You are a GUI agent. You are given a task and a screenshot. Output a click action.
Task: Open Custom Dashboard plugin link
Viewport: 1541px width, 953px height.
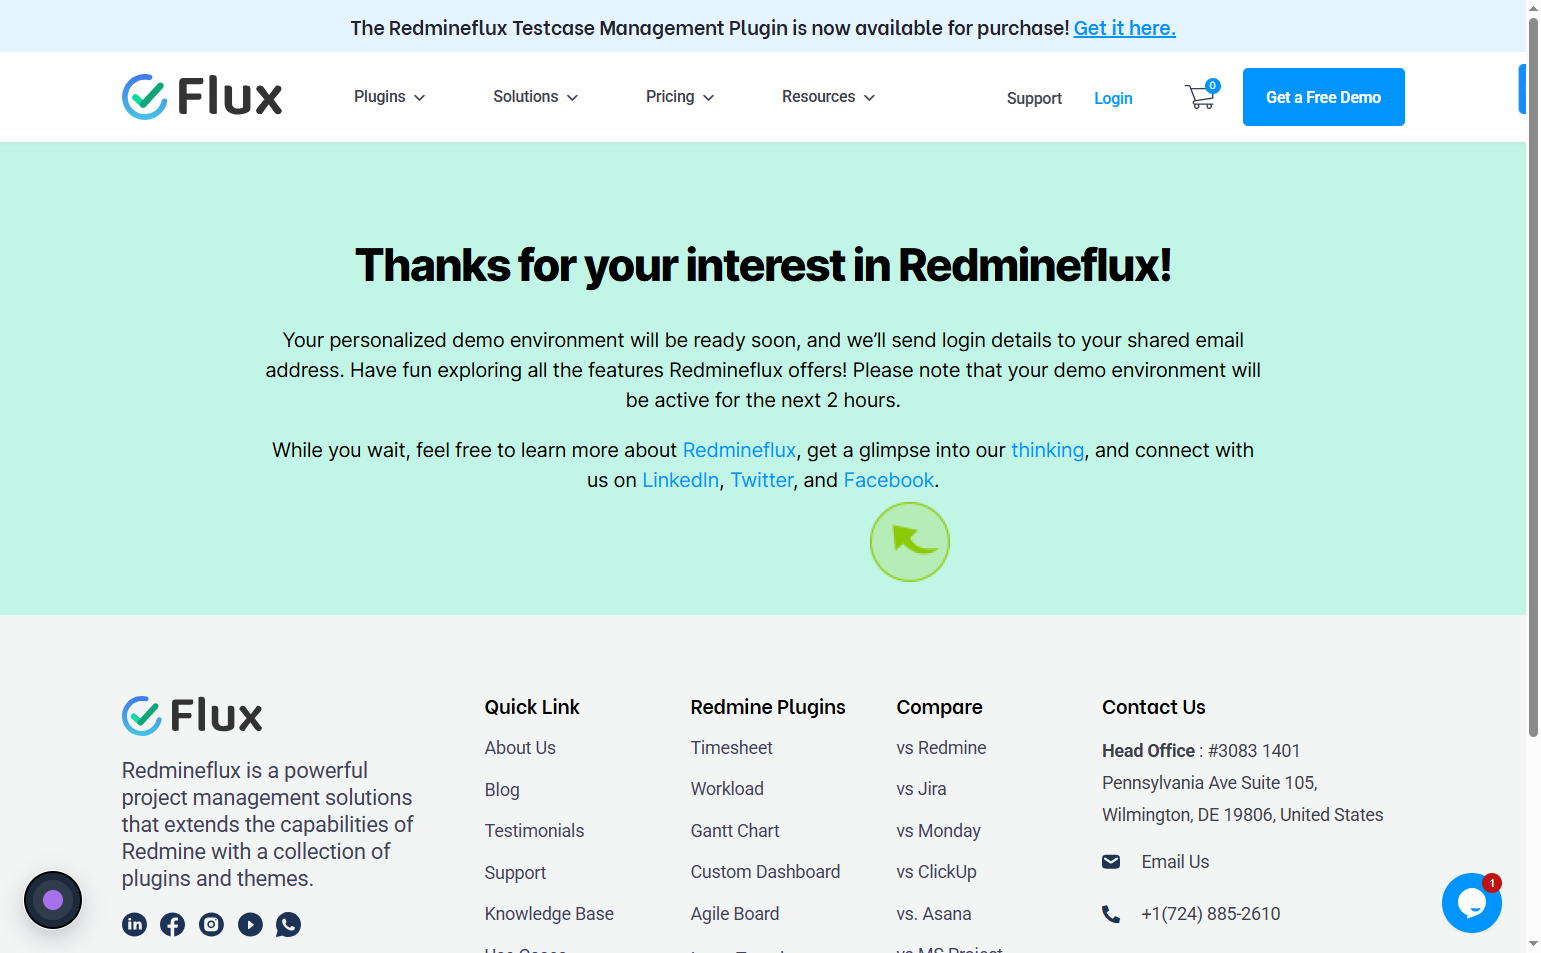pyautogui.click(x=765, y=872)
